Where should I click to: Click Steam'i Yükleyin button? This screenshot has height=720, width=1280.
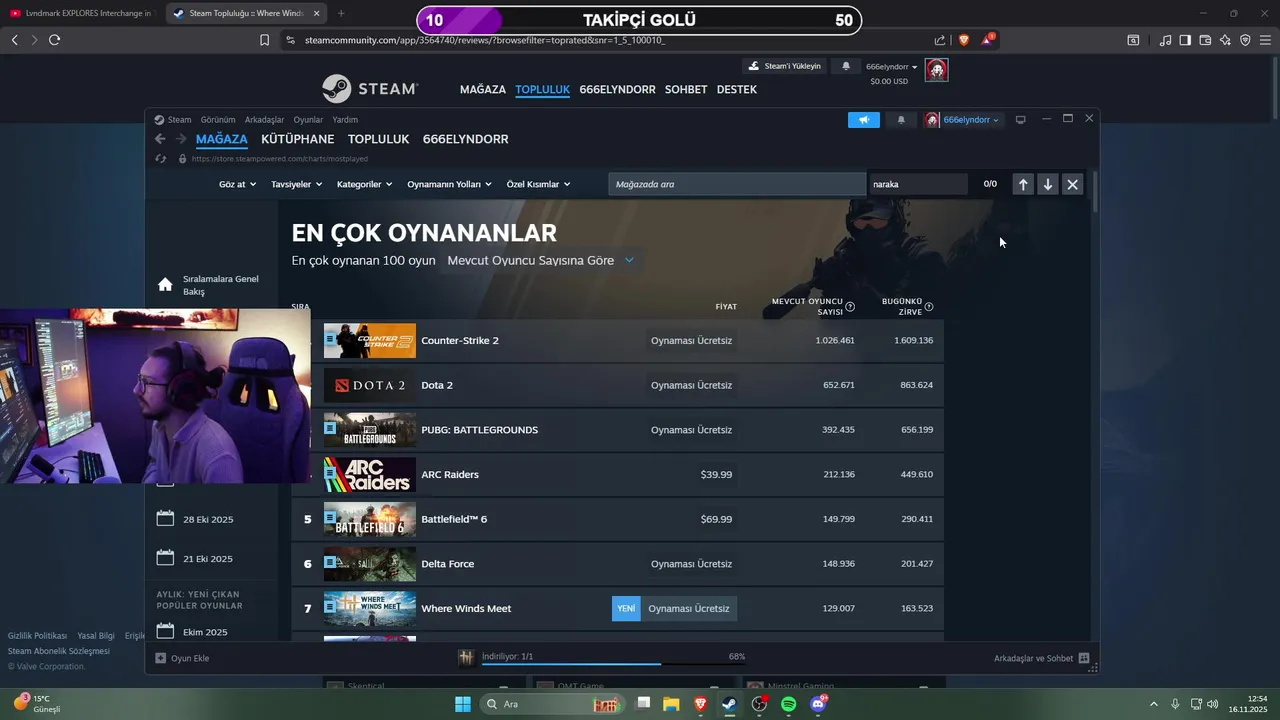point(785,66)
